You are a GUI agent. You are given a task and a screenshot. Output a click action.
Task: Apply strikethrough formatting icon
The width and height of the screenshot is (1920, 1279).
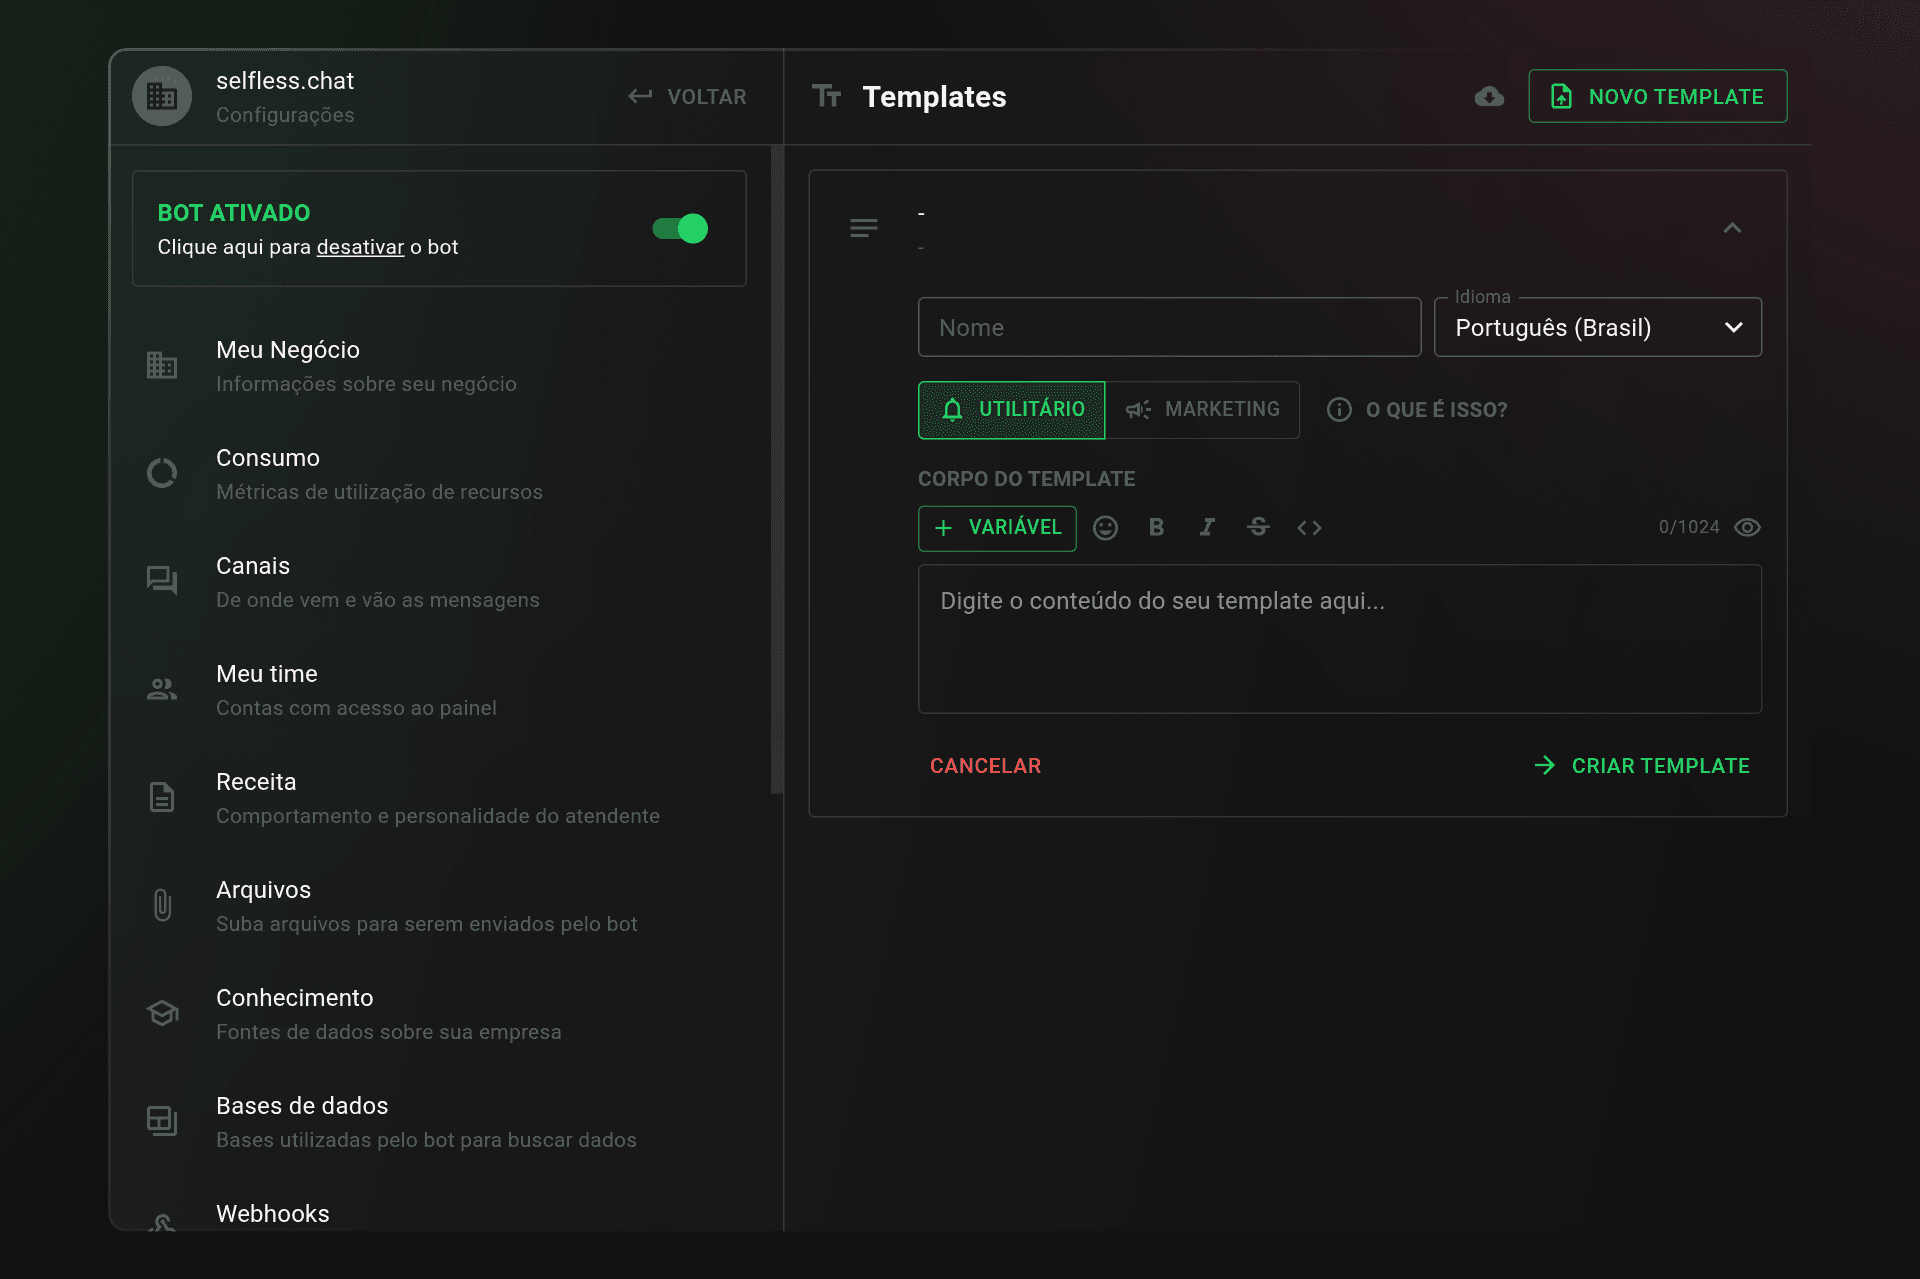(x=1258, y=528)
